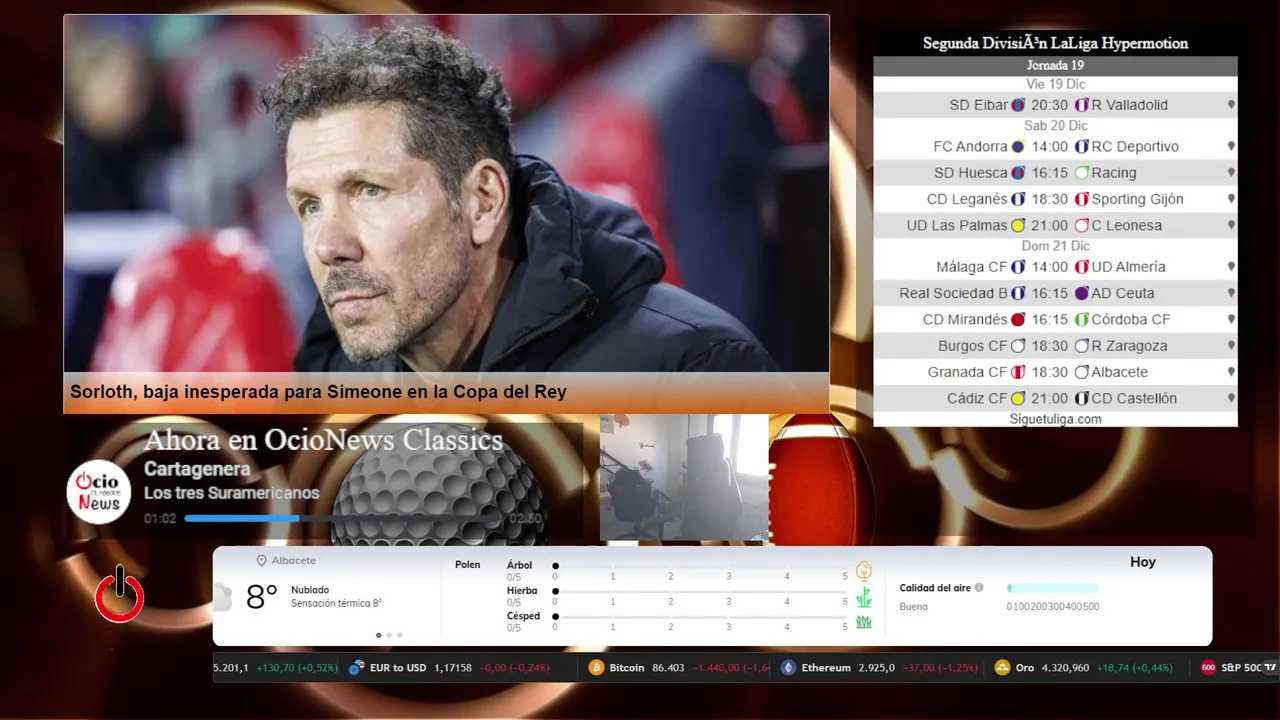Click the webcam room thumbnail
The height and width of the screenshot is (720, 1280).
pyautogui.click(x=684, y=478)
